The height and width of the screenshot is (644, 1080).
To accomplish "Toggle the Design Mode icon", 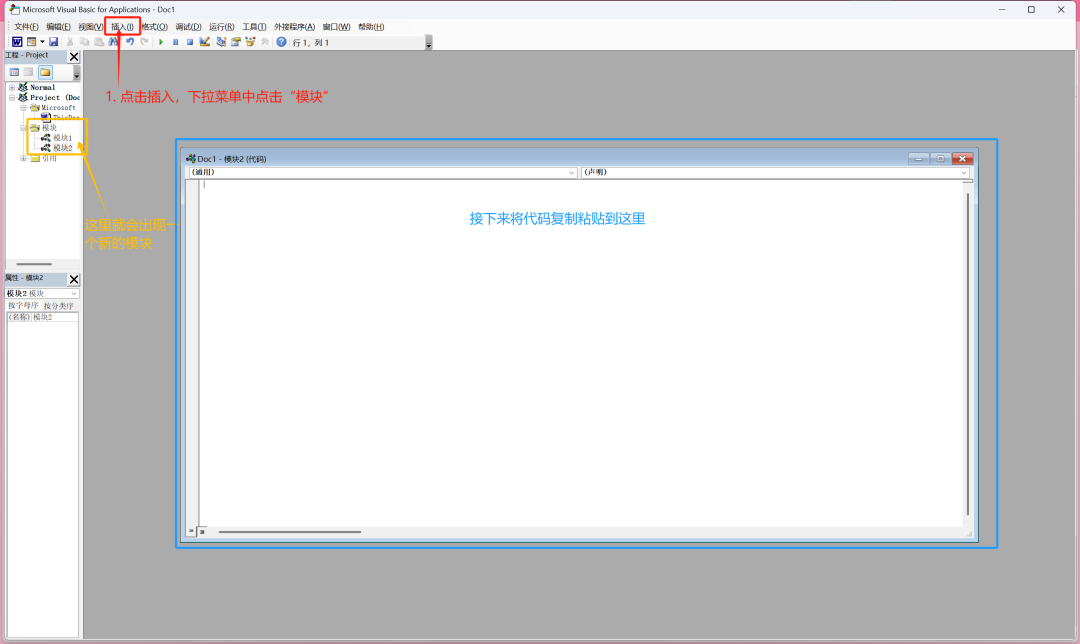I will 205,42.
